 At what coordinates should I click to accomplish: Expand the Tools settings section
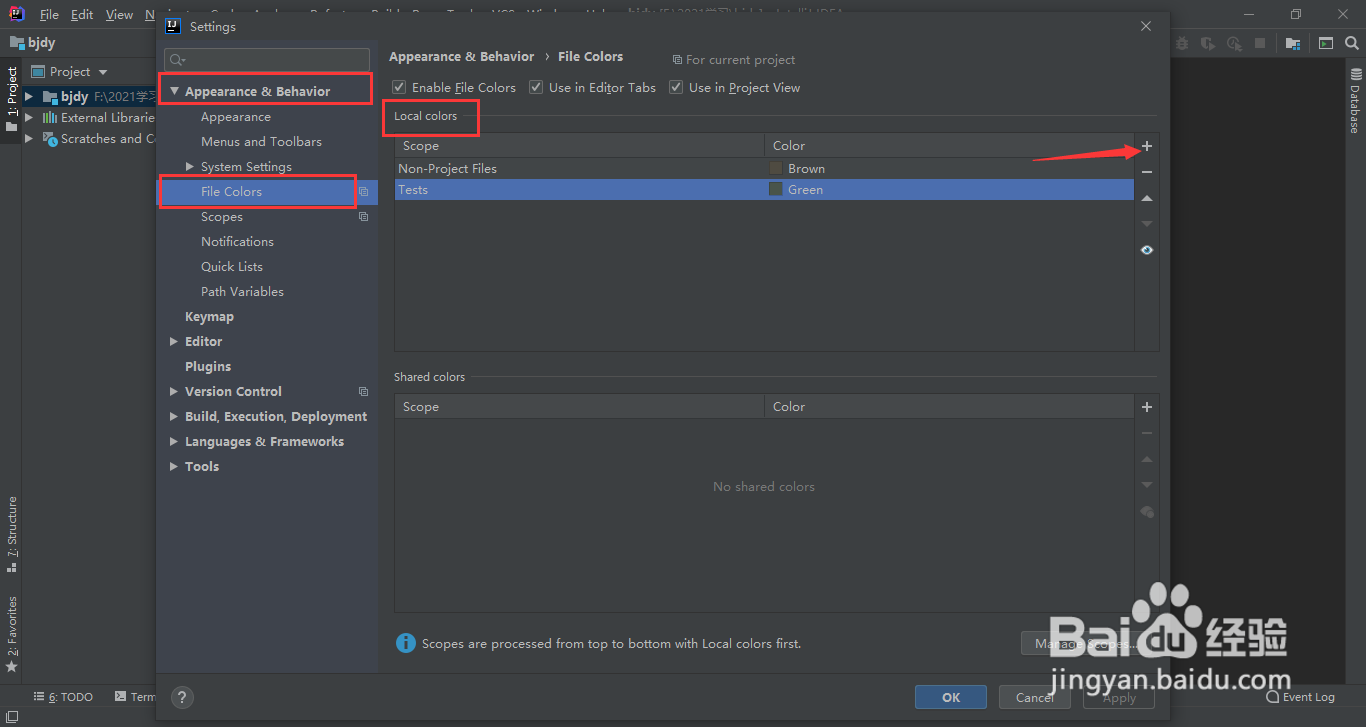(x=174, y=467)
